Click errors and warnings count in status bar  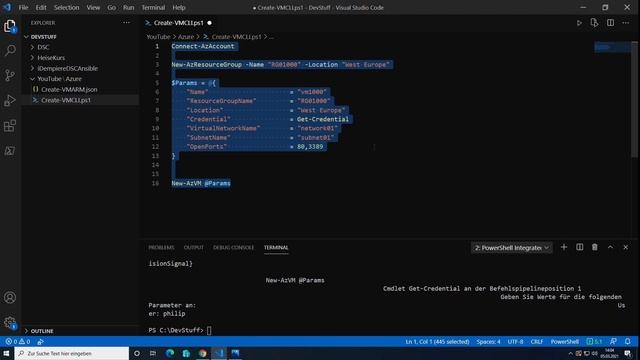[18, 342]
